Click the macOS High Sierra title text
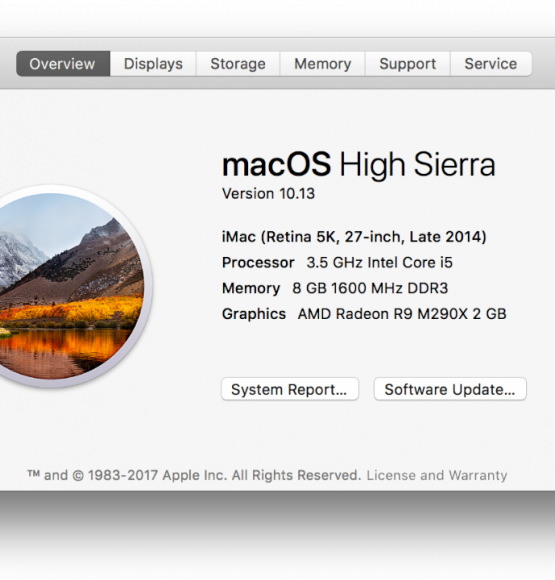 click(x=358, y=165)
